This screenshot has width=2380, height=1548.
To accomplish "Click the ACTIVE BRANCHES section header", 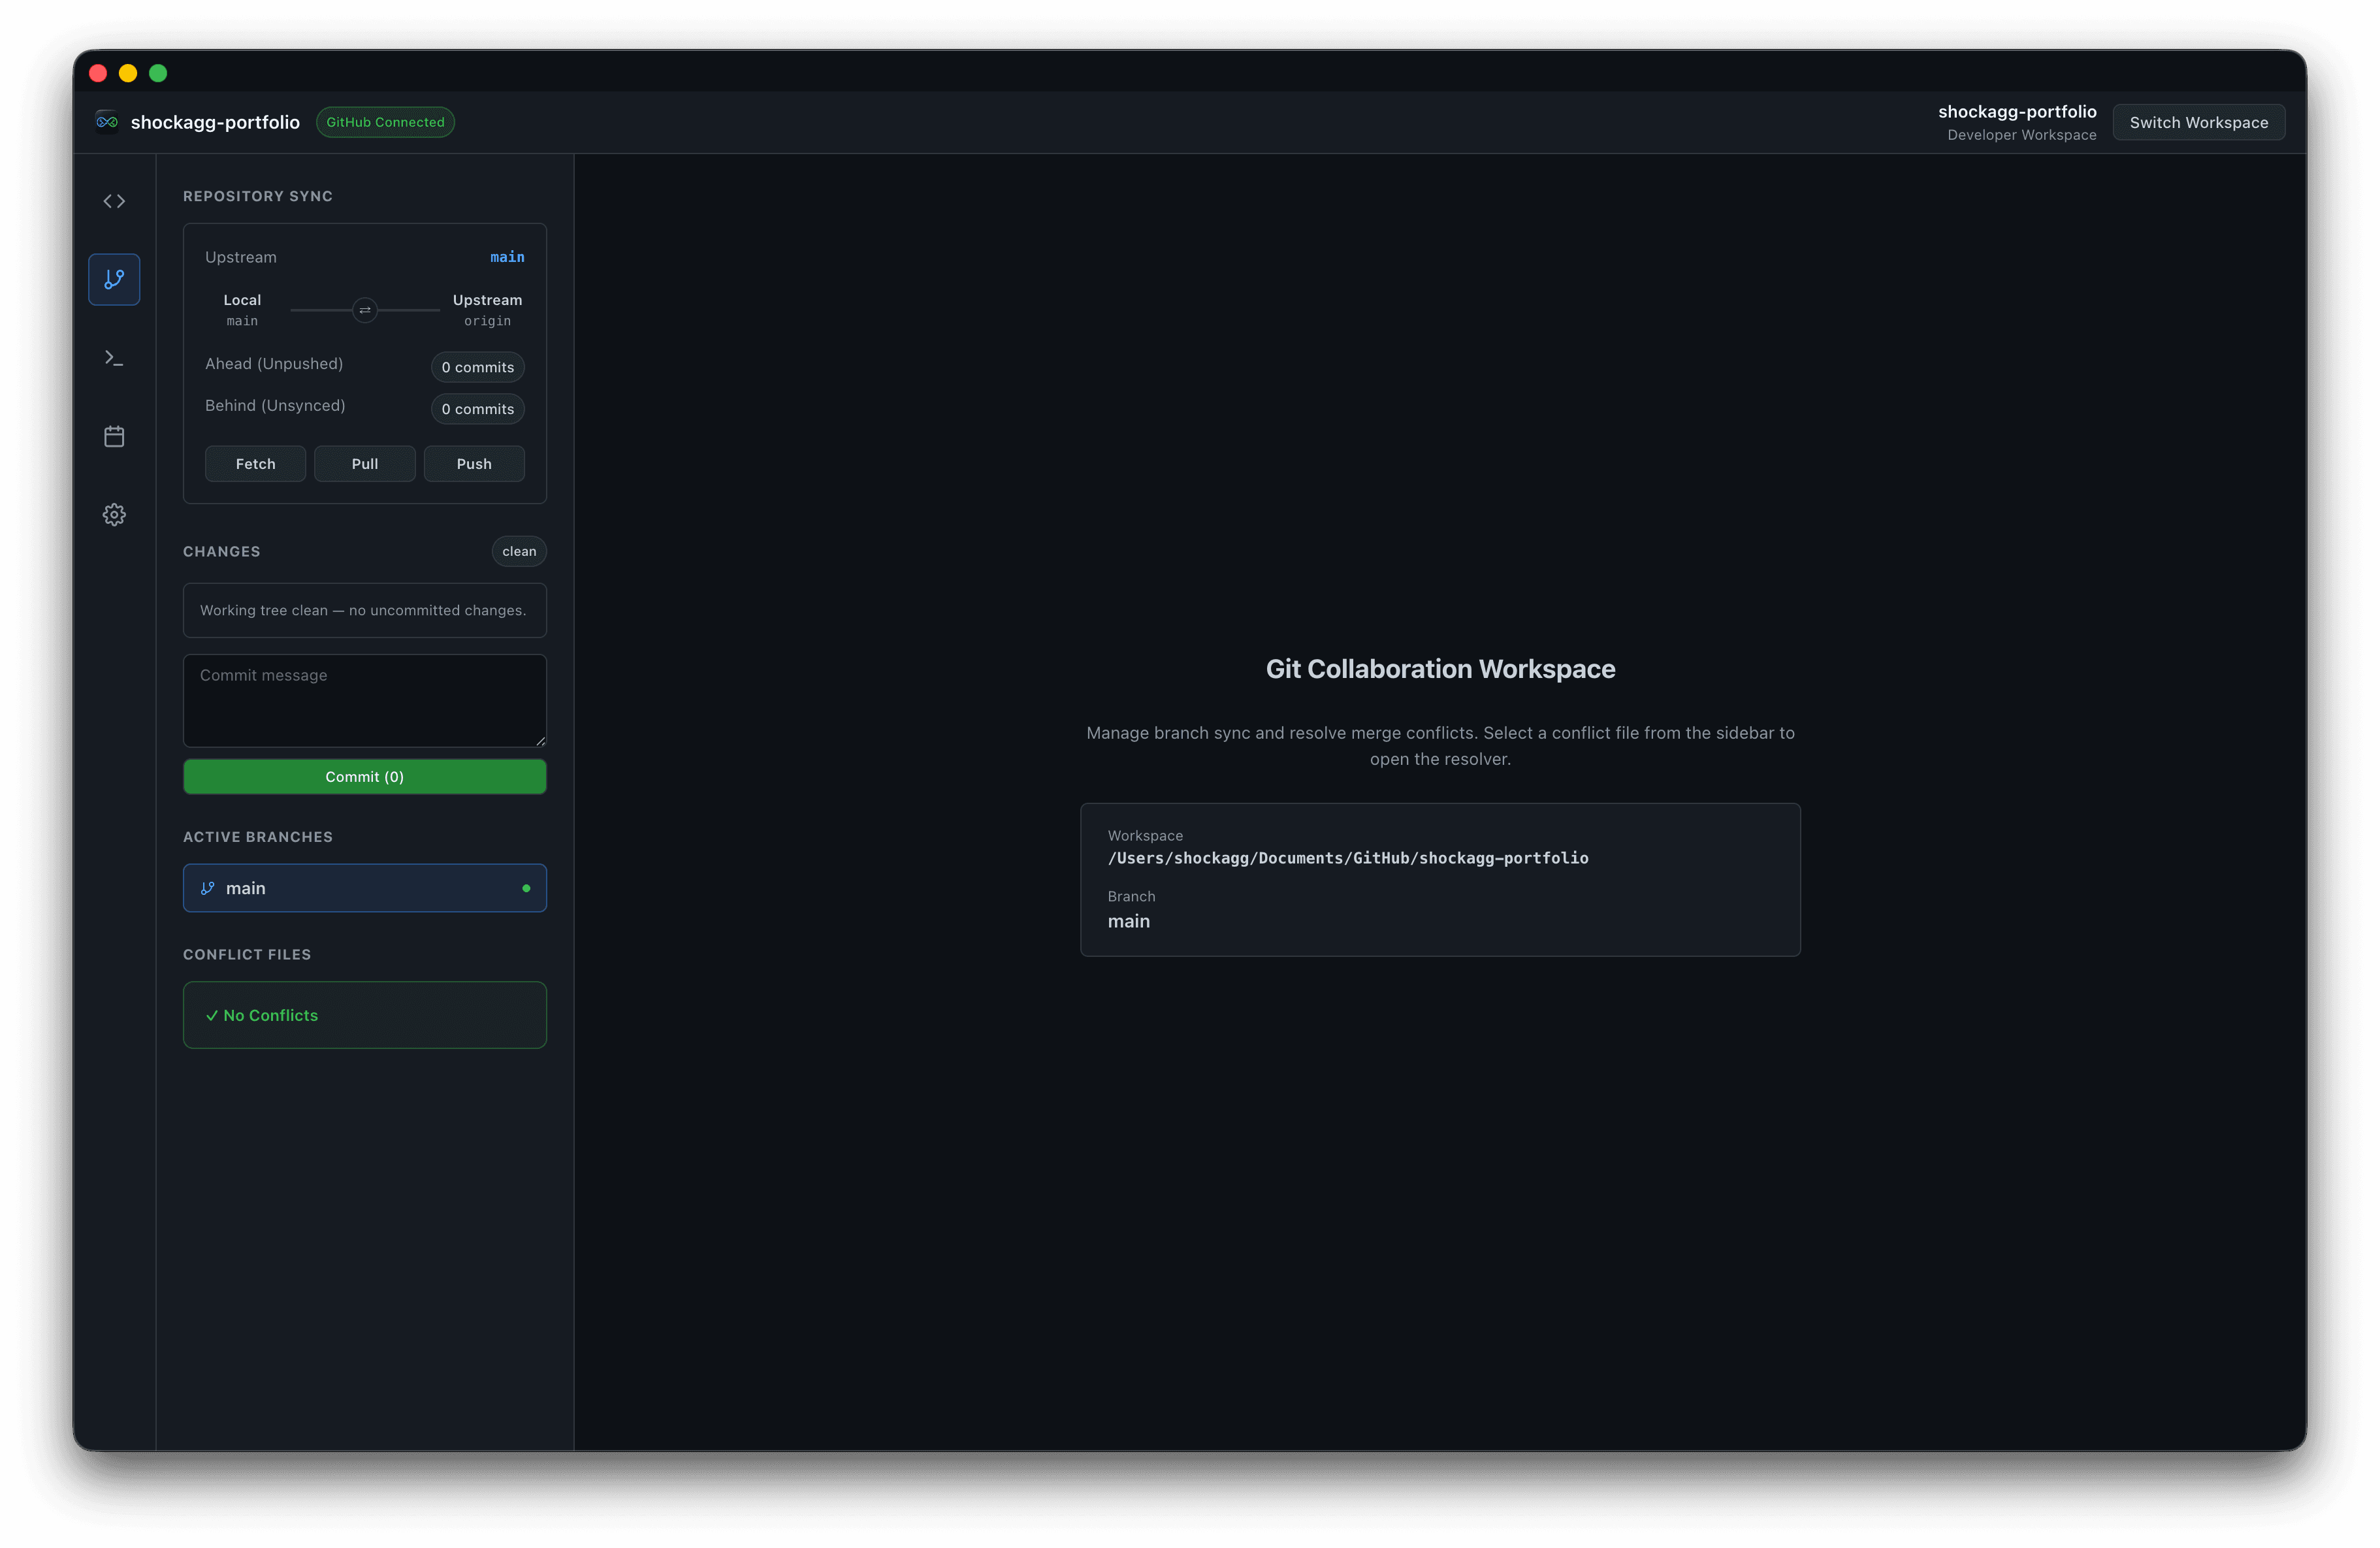I will click(258, 837).
